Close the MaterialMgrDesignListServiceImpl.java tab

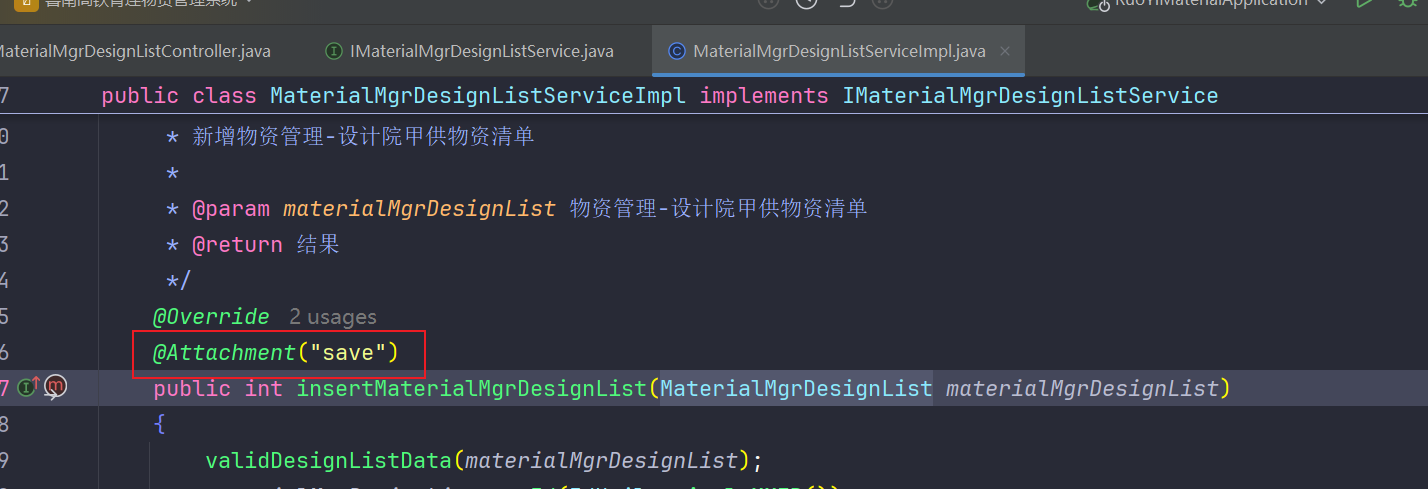click(1005, 51)
